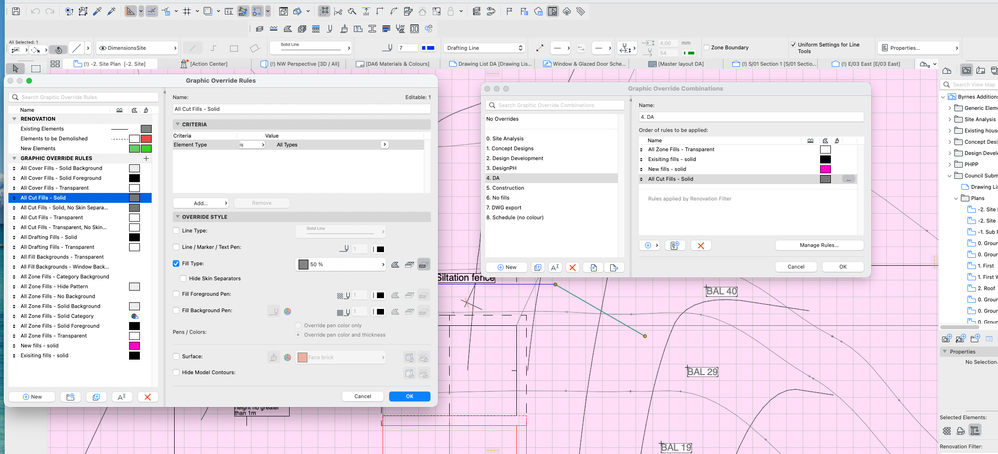The image size is (998, 454).
Task: Open the Properties... dropdown in info box
Action: point(918,48)
